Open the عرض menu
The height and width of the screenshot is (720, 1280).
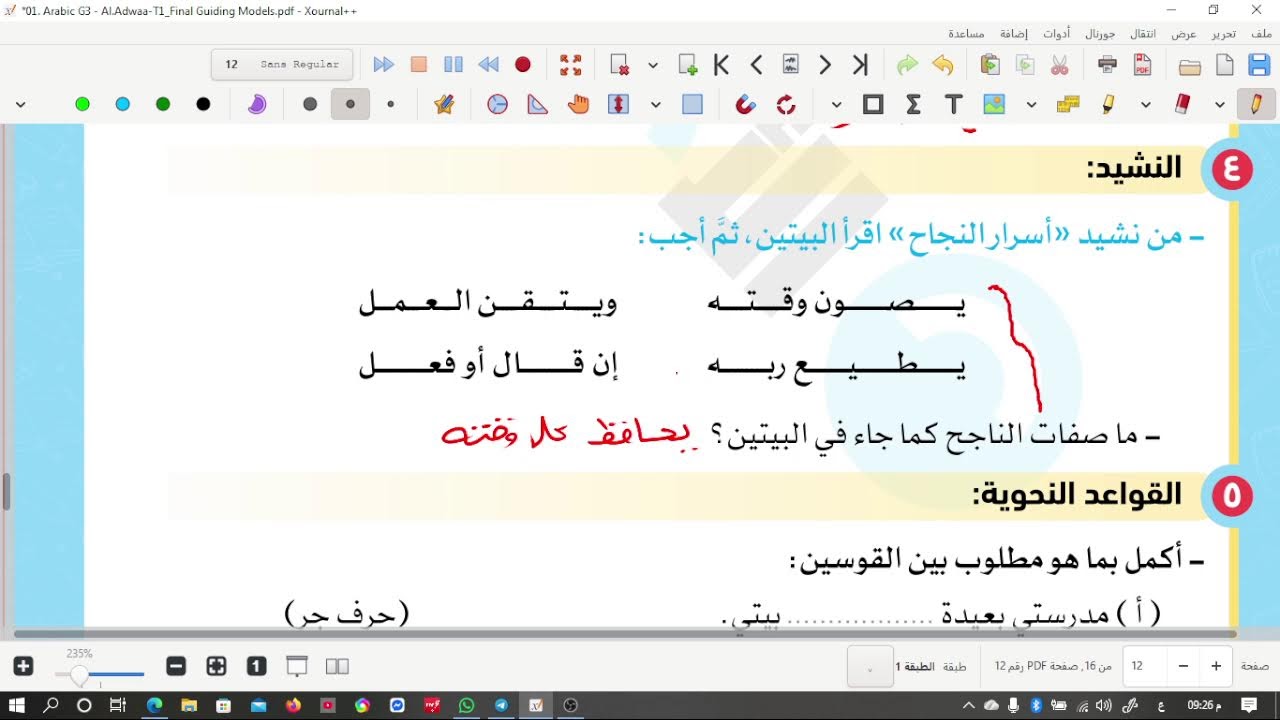click(x=1184, y=33)
